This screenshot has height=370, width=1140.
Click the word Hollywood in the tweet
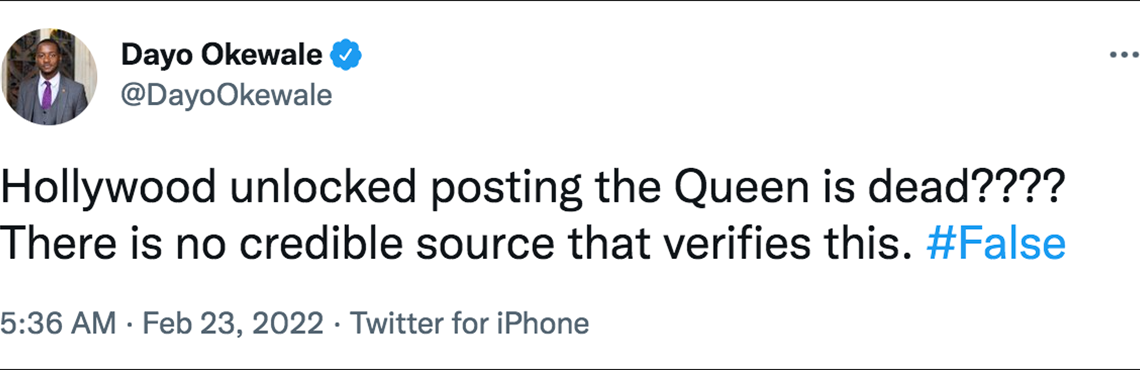(108, 190)
